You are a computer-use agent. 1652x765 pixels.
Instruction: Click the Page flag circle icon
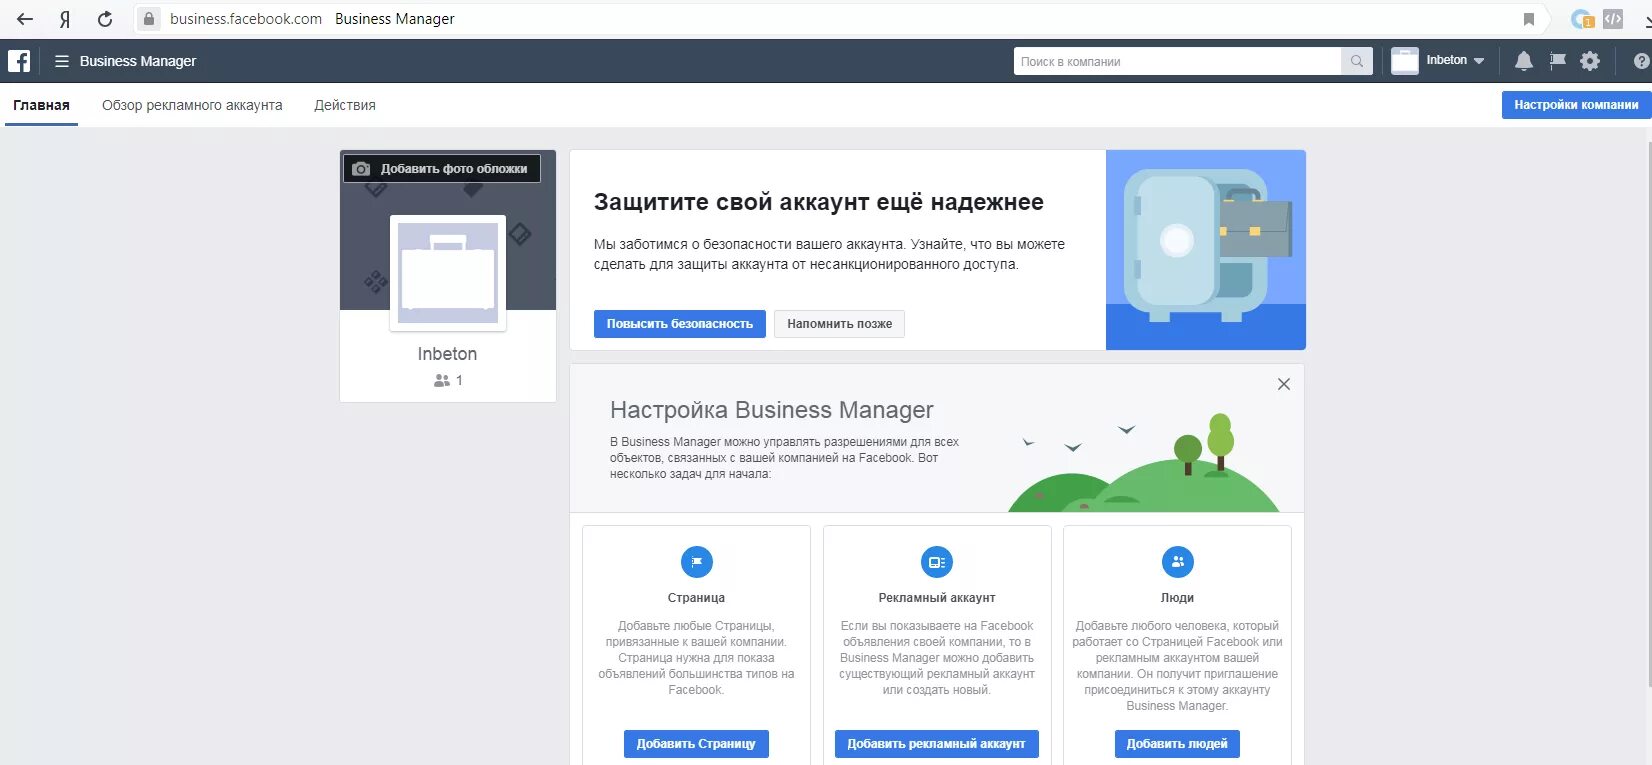[697, 562]
